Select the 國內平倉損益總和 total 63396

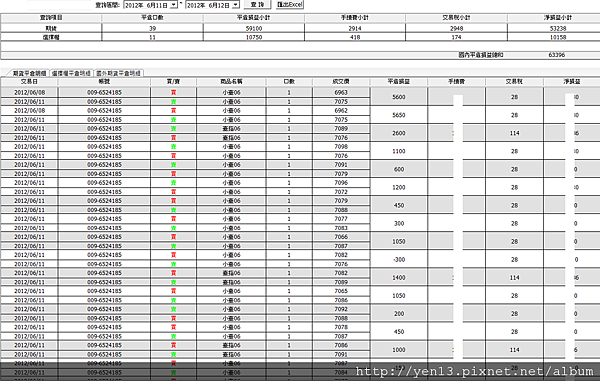(557, 55)
